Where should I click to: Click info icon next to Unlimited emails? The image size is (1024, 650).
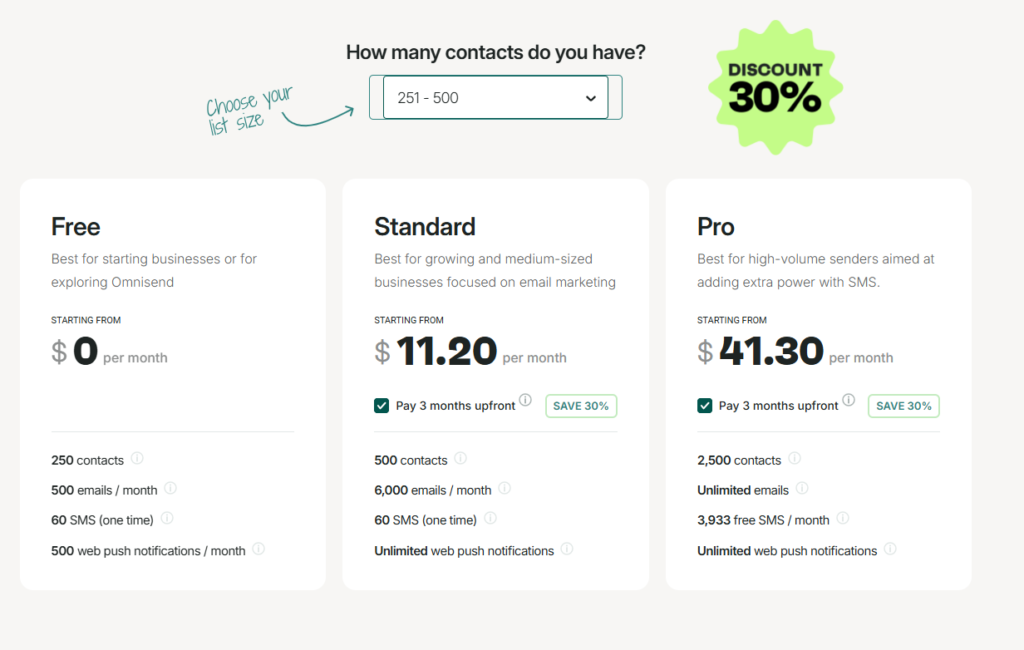coord(803,488)
